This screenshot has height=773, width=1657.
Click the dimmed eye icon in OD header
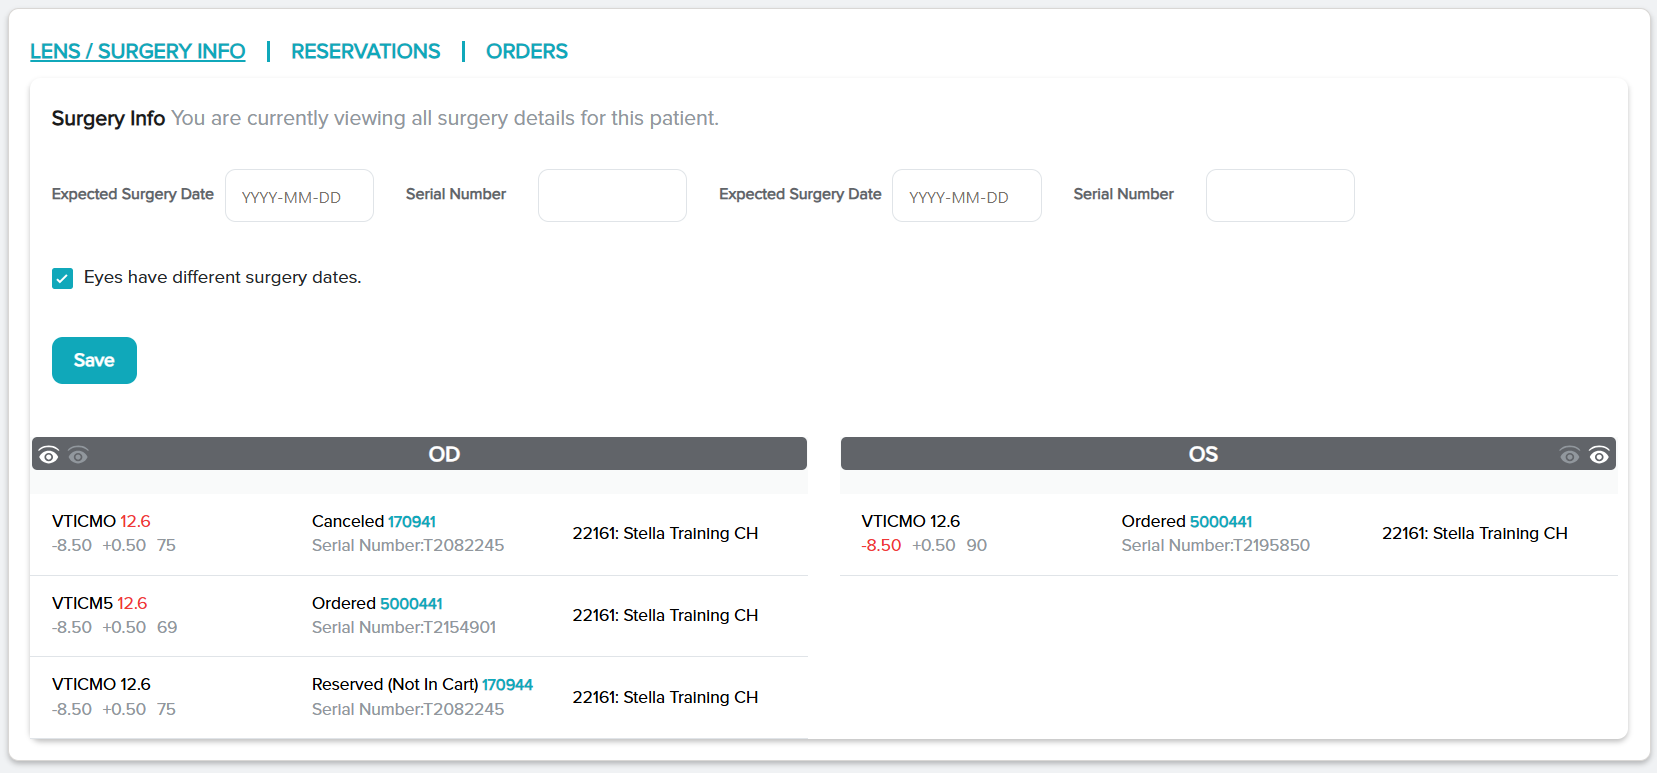click(78, 455)
